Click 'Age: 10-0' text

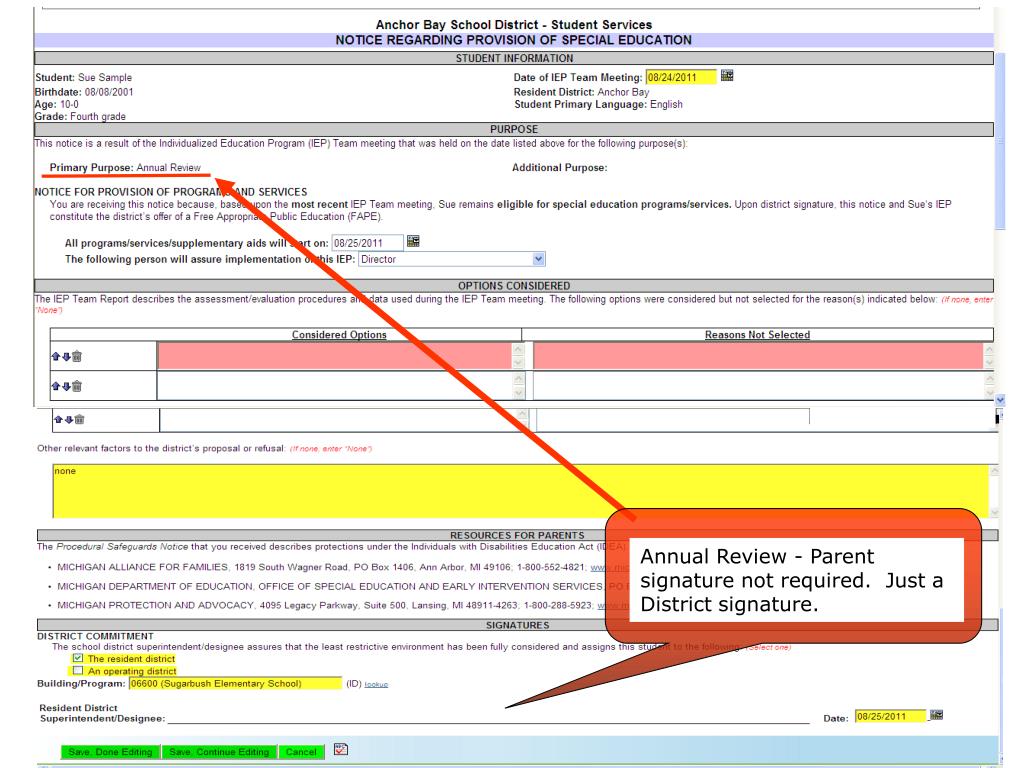pyautogui.click(x=57, y=104)
